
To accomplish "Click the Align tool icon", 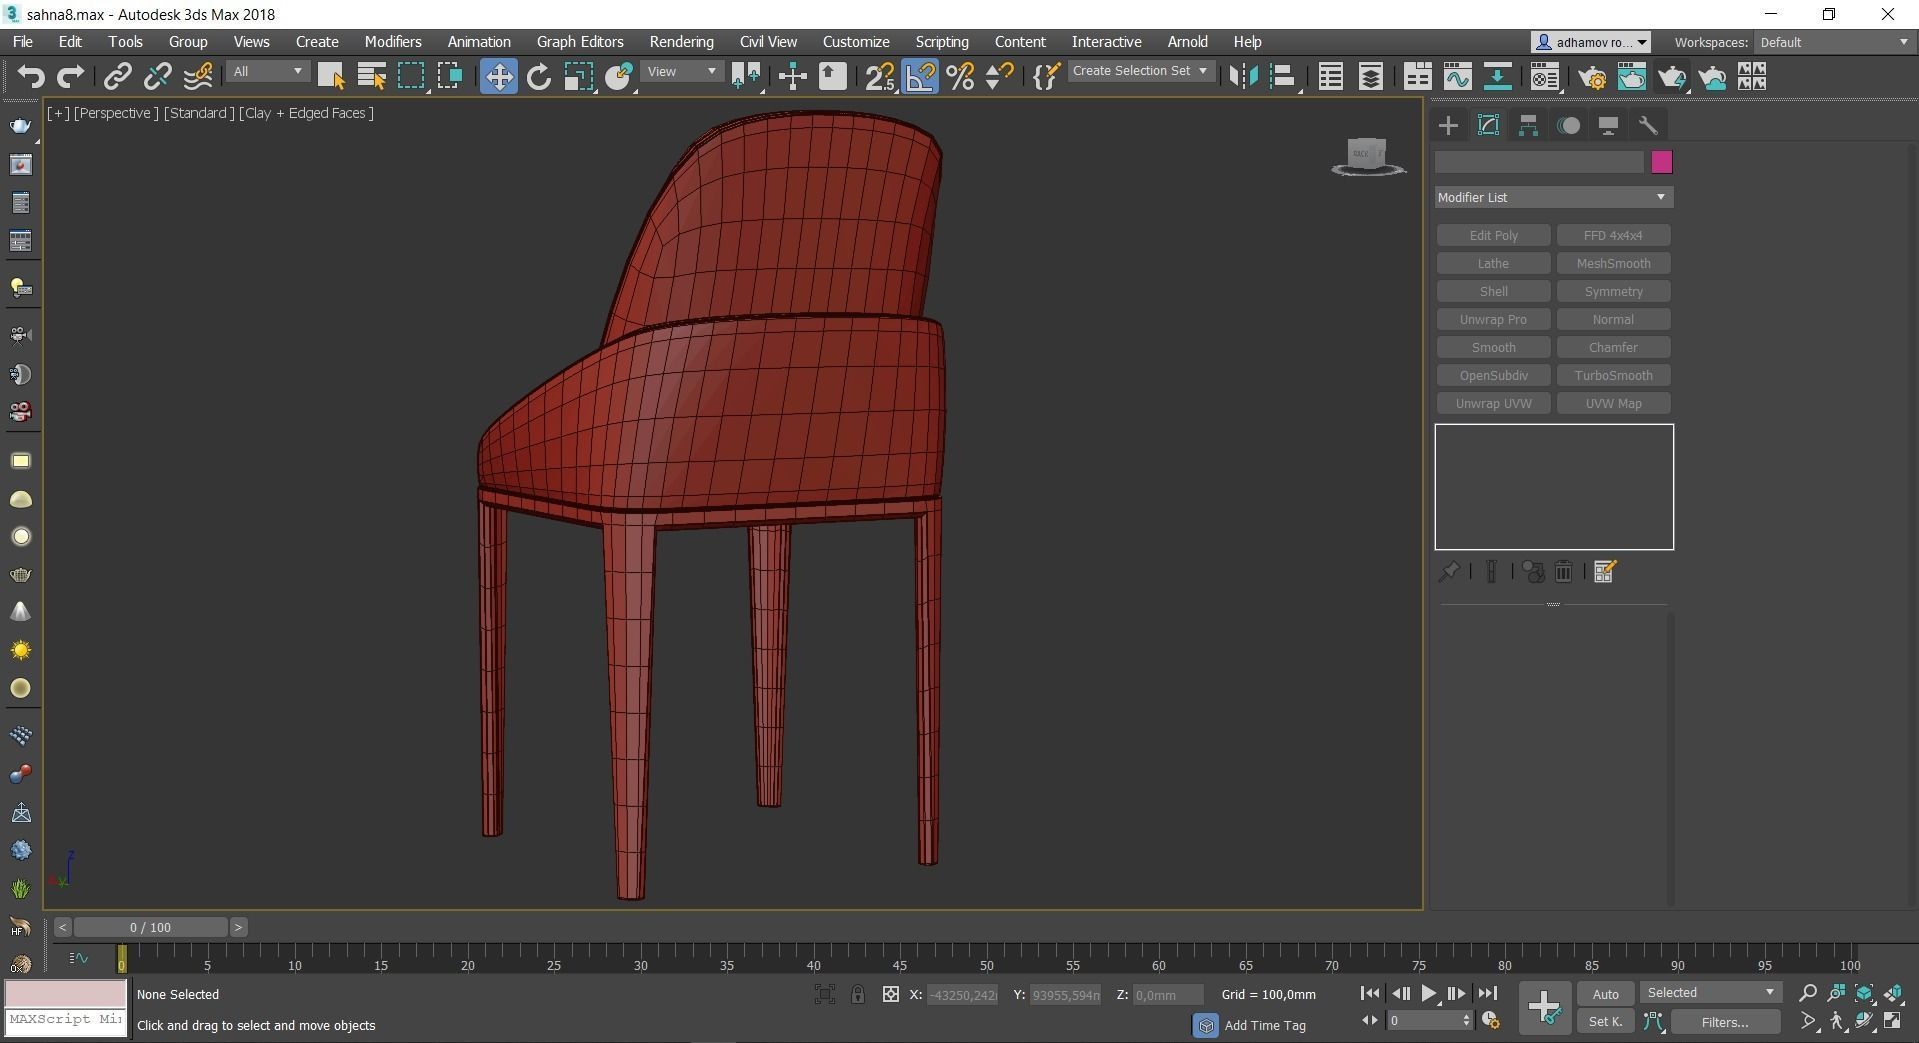I will 1283,77.
